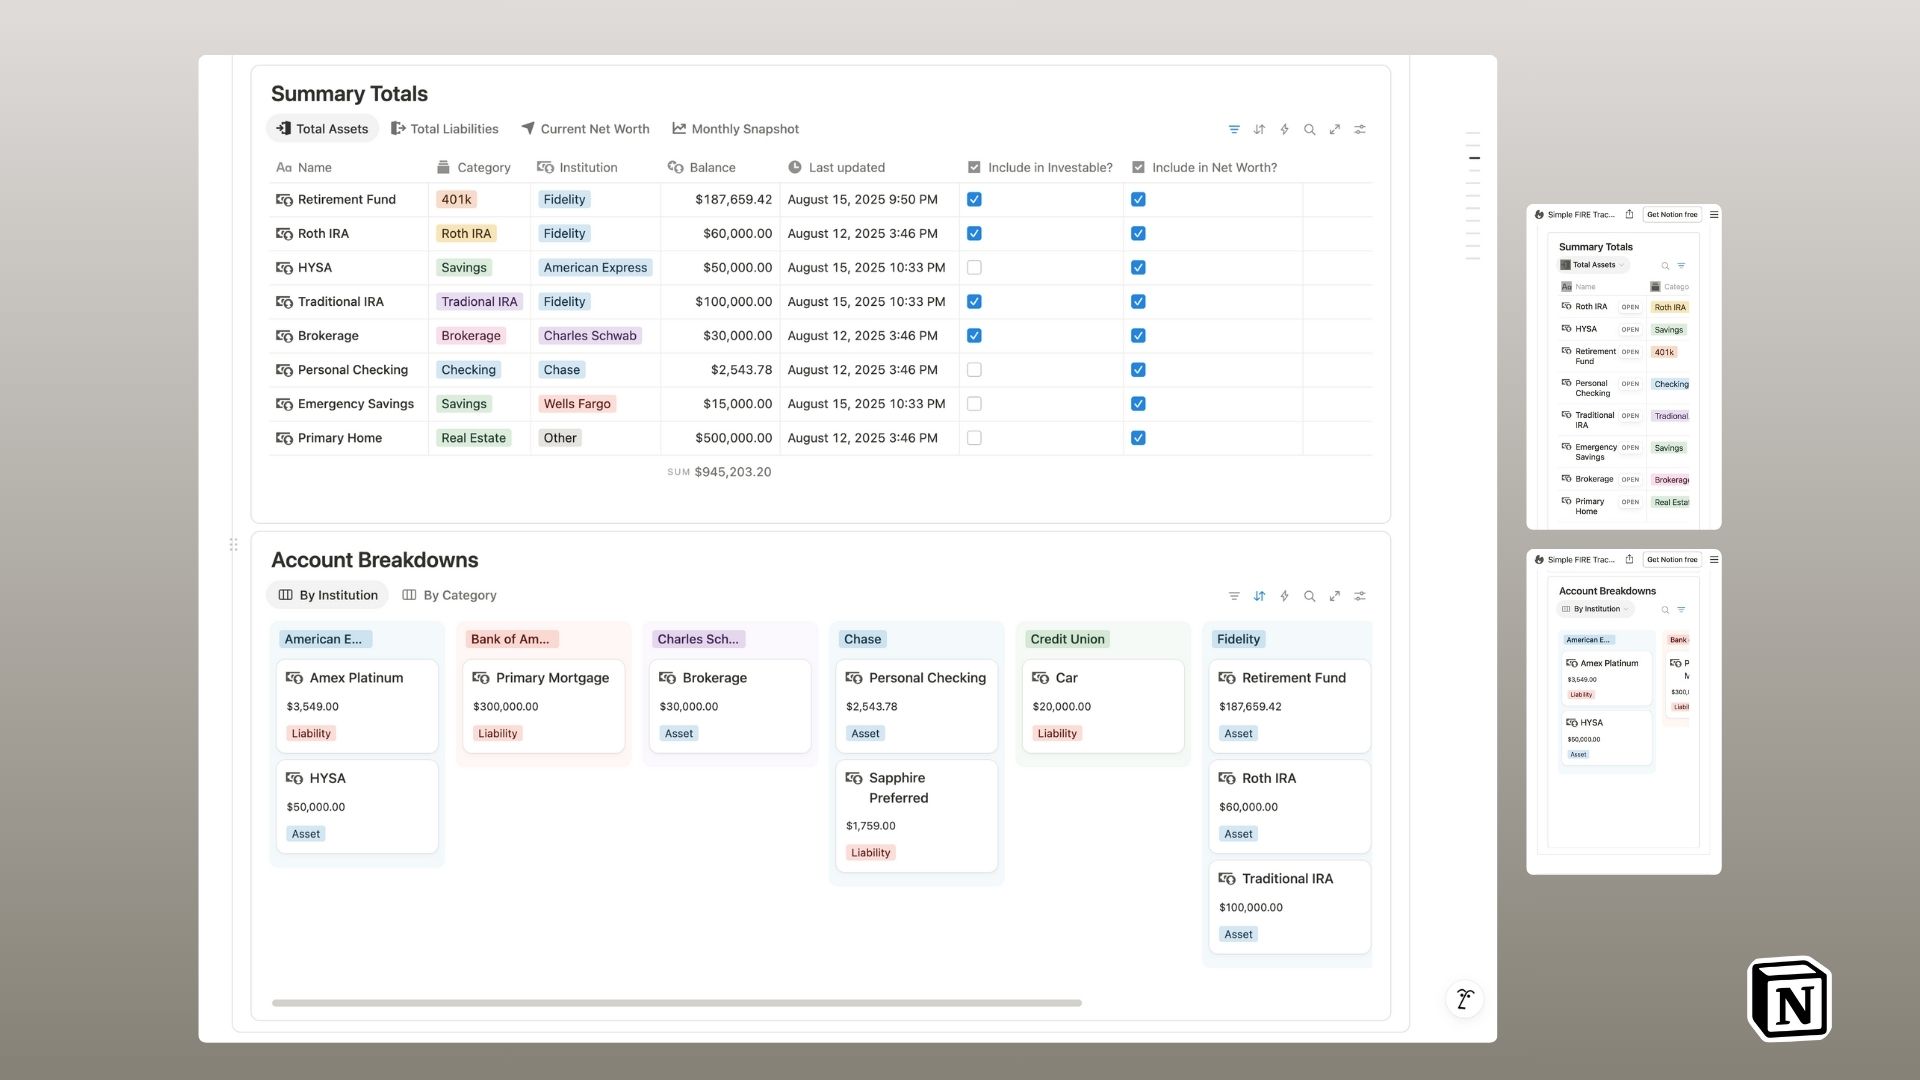Click the sort icon in Summary Totals
The height and width of the screenshot is (1080, 1920).
(1259, 129)
